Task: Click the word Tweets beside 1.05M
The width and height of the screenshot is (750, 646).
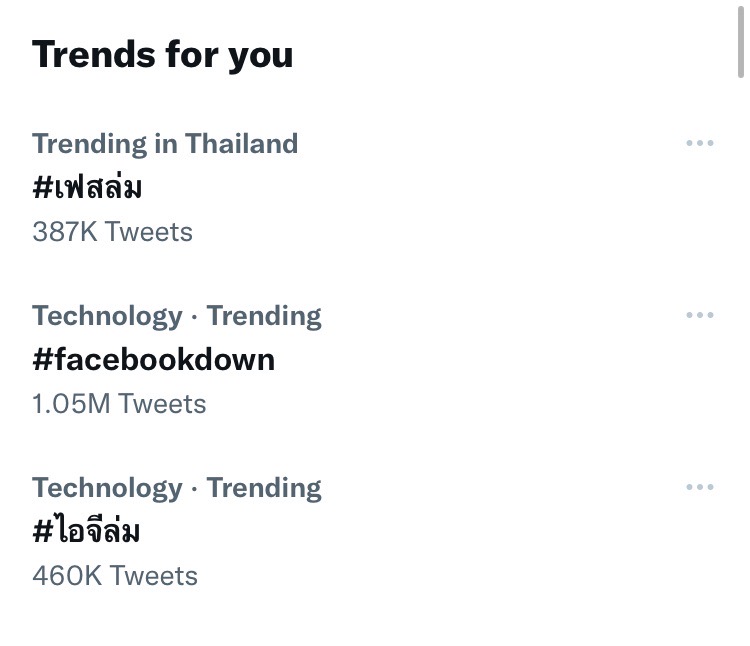Action: pos(162,404)
